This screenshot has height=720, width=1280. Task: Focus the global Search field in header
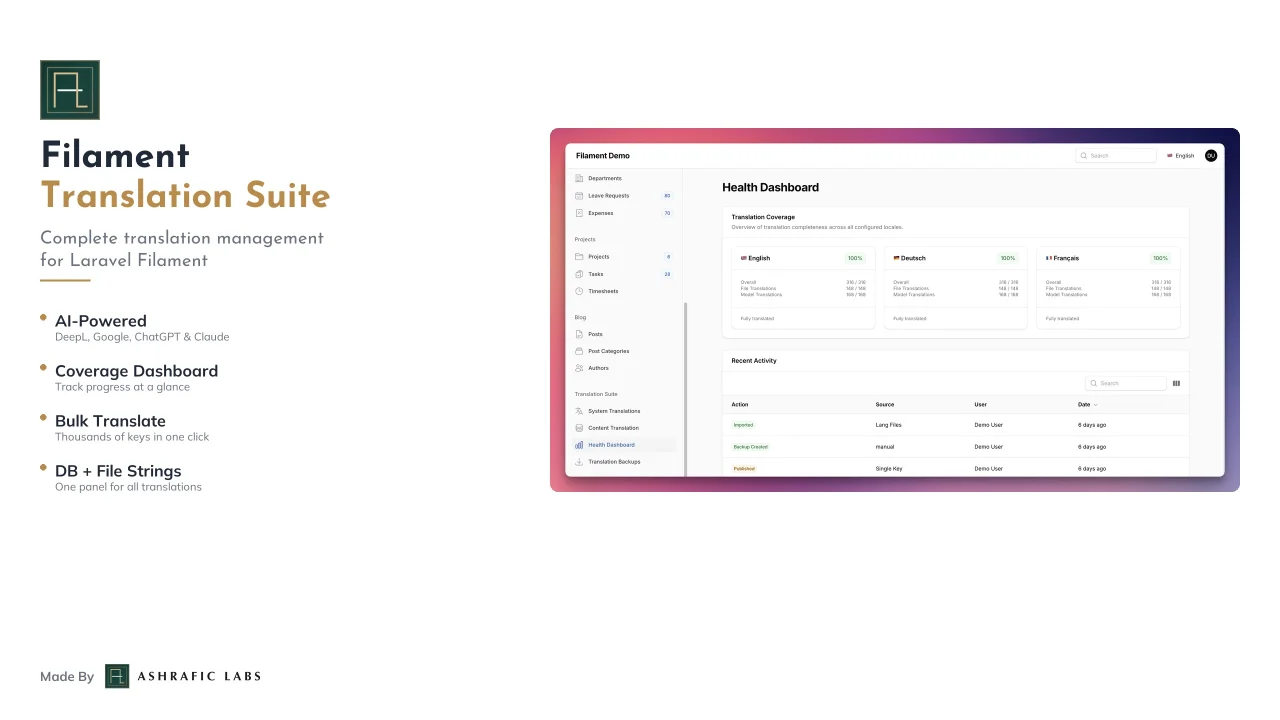coord(1116,156)
